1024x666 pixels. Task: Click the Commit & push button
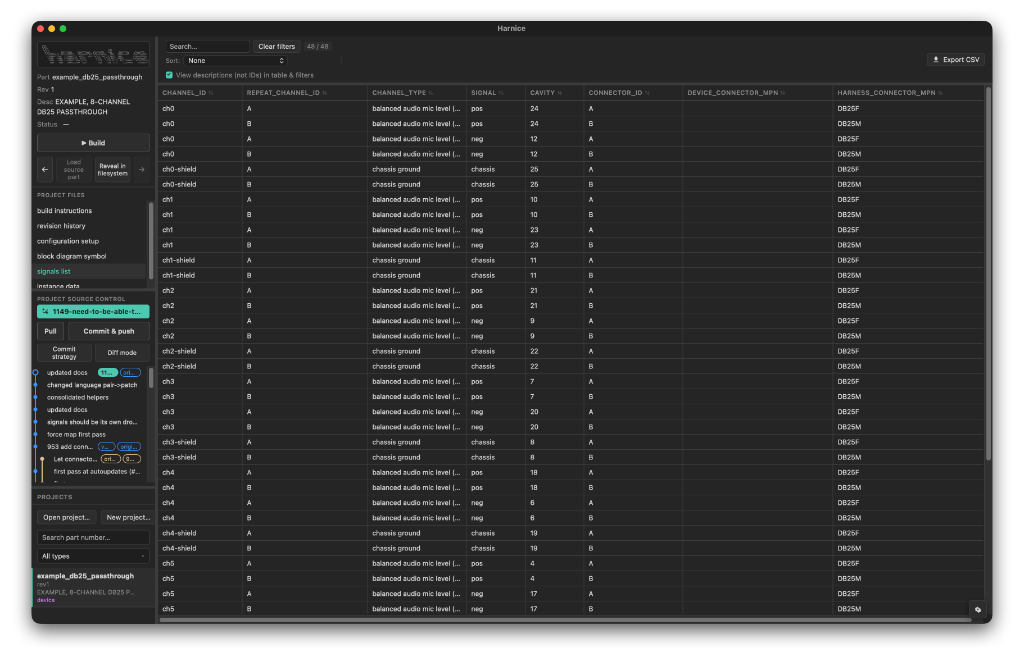[x=109, y=331]
